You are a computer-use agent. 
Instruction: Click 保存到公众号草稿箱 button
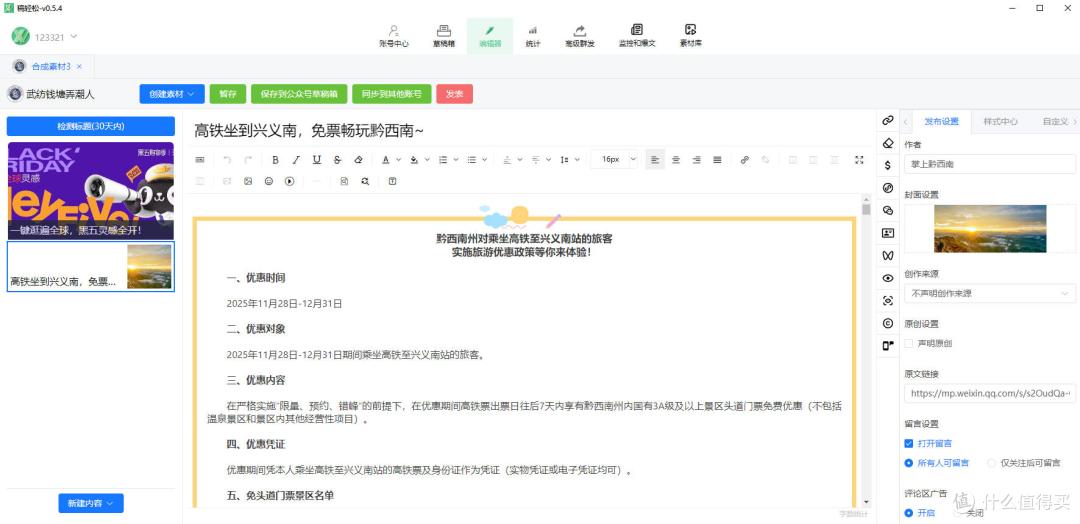point(299,94)
